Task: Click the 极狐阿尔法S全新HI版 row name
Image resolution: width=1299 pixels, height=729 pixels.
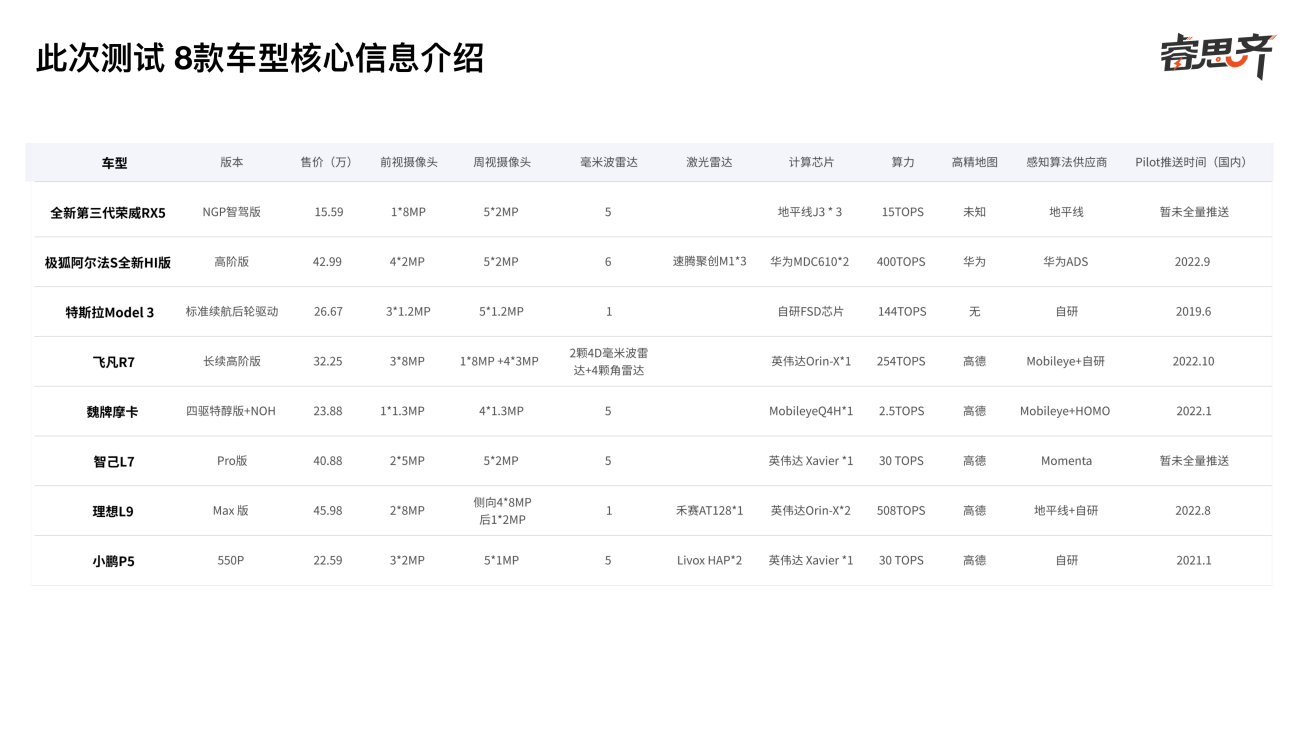Action: [x=108, y=263]
